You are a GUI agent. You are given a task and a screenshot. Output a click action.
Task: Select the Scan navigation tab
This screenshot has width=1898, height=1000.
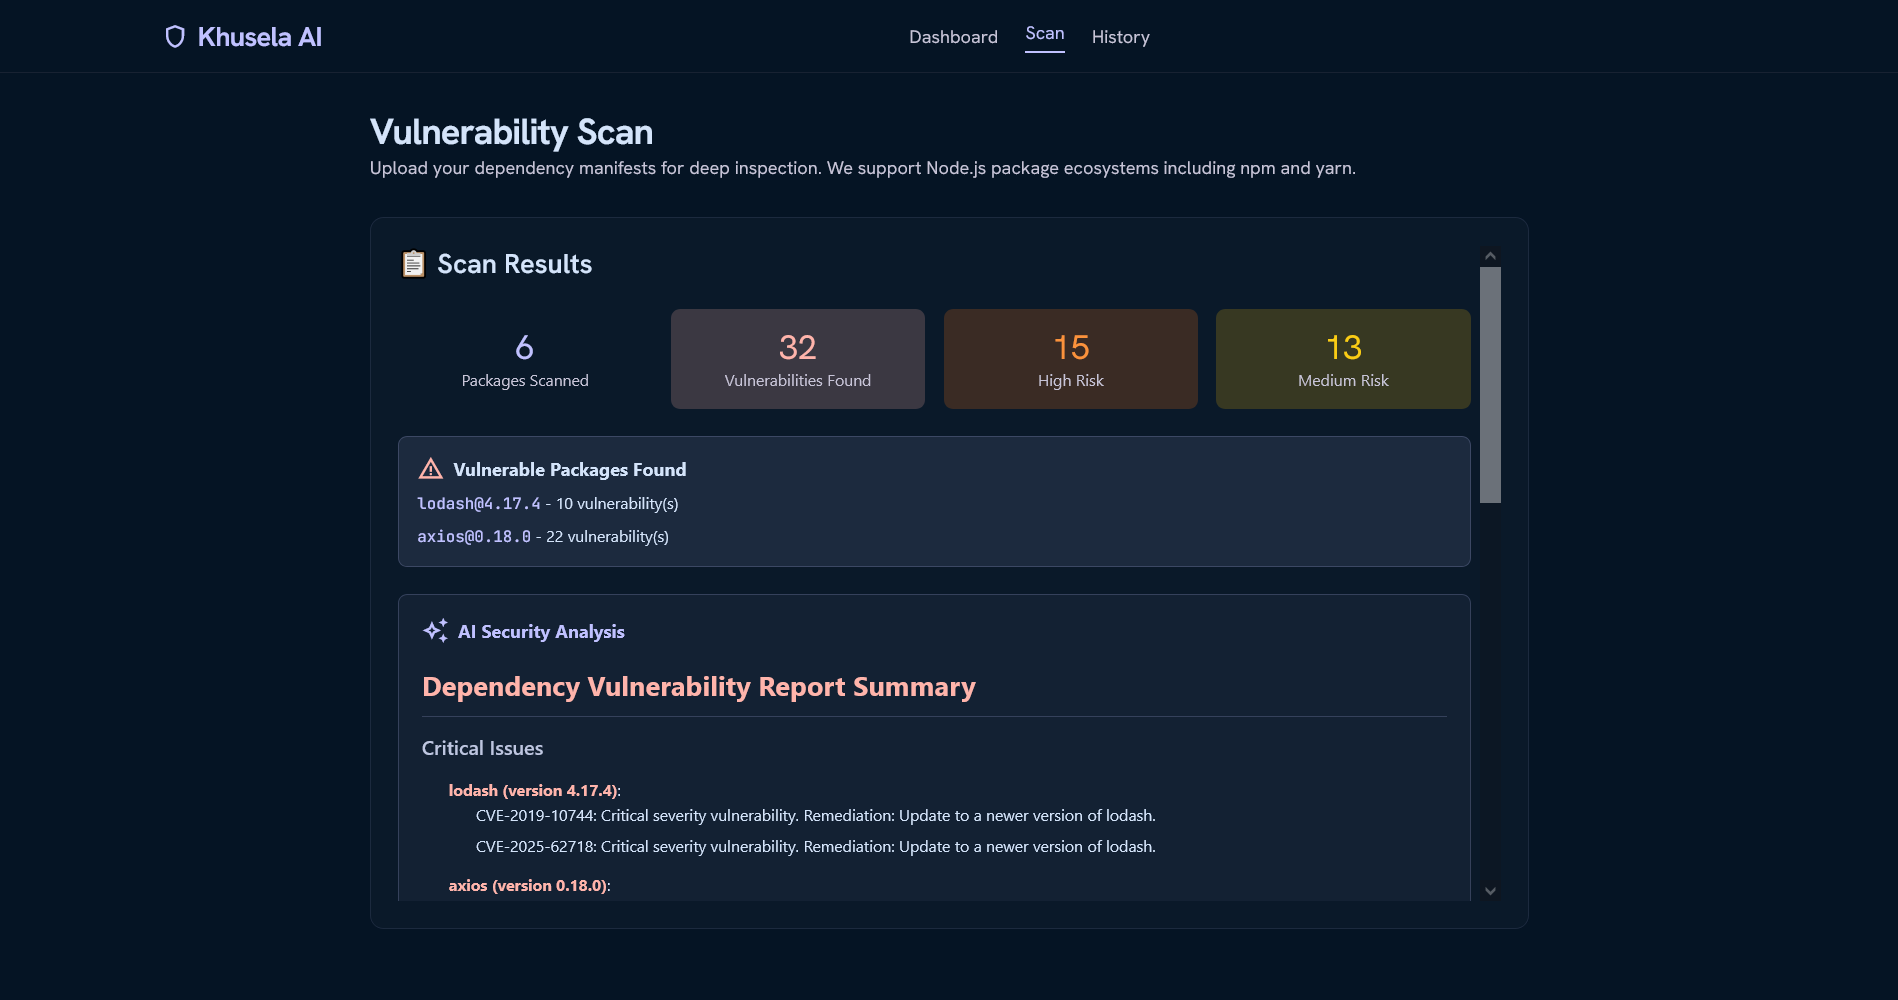[1044, 34]
